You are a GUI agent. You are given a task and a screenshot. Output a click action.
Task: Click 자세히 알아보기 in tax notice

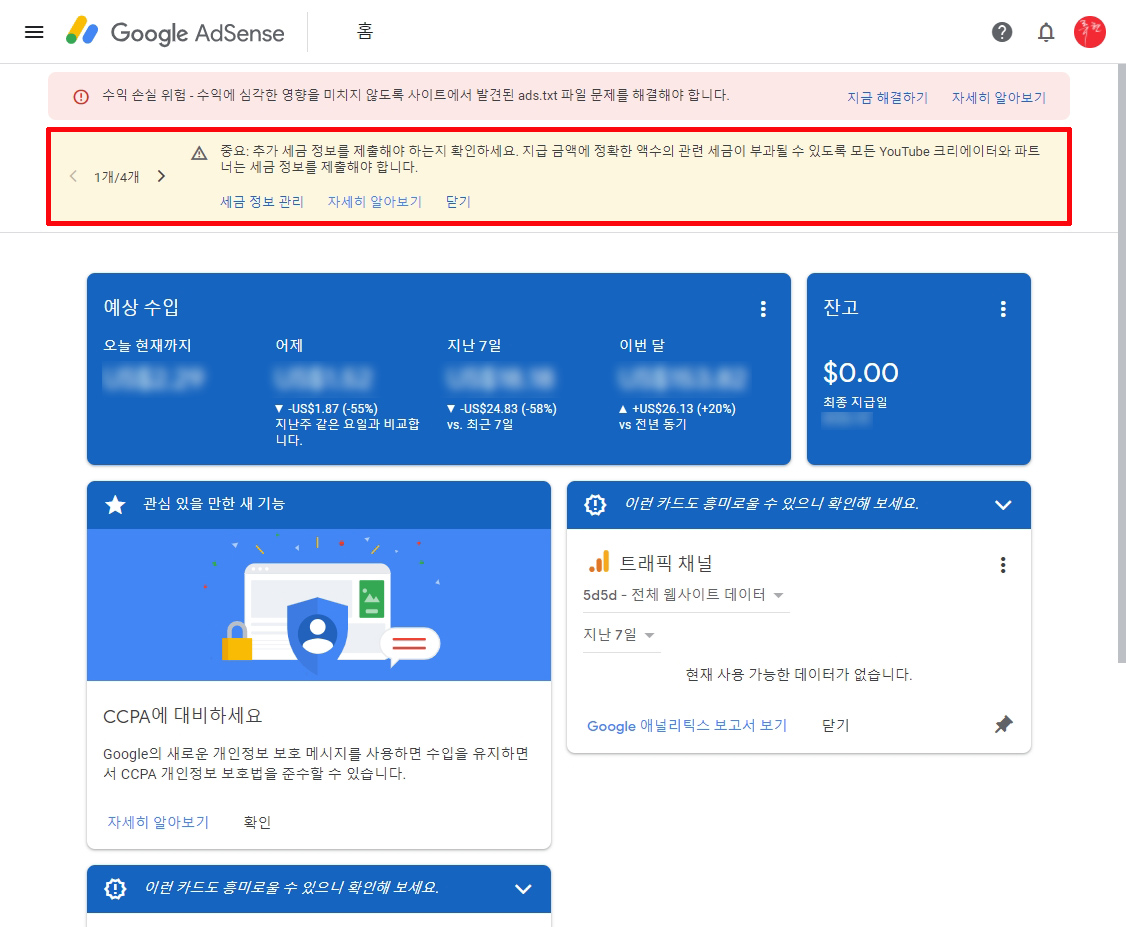375,202
